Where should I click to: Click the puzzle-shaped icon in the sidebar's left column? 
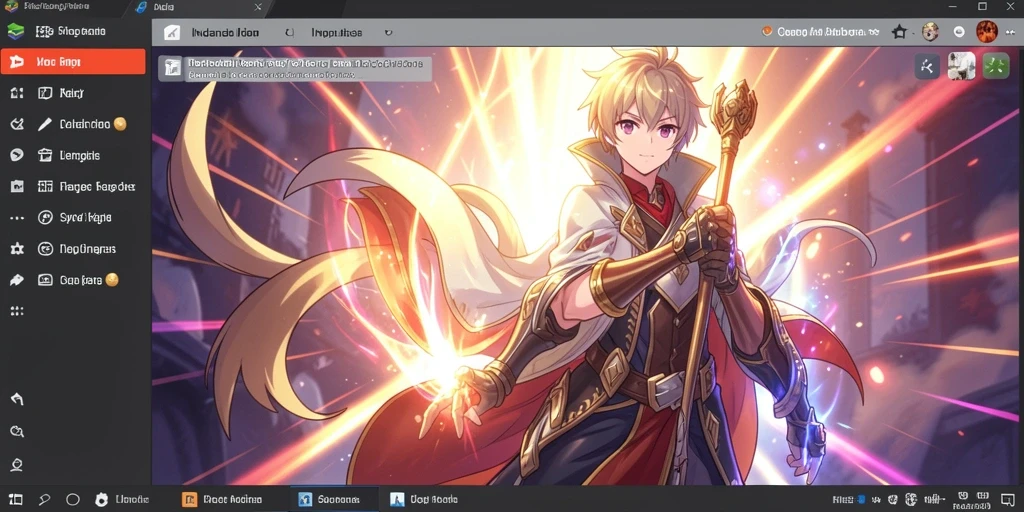point(16,249)
